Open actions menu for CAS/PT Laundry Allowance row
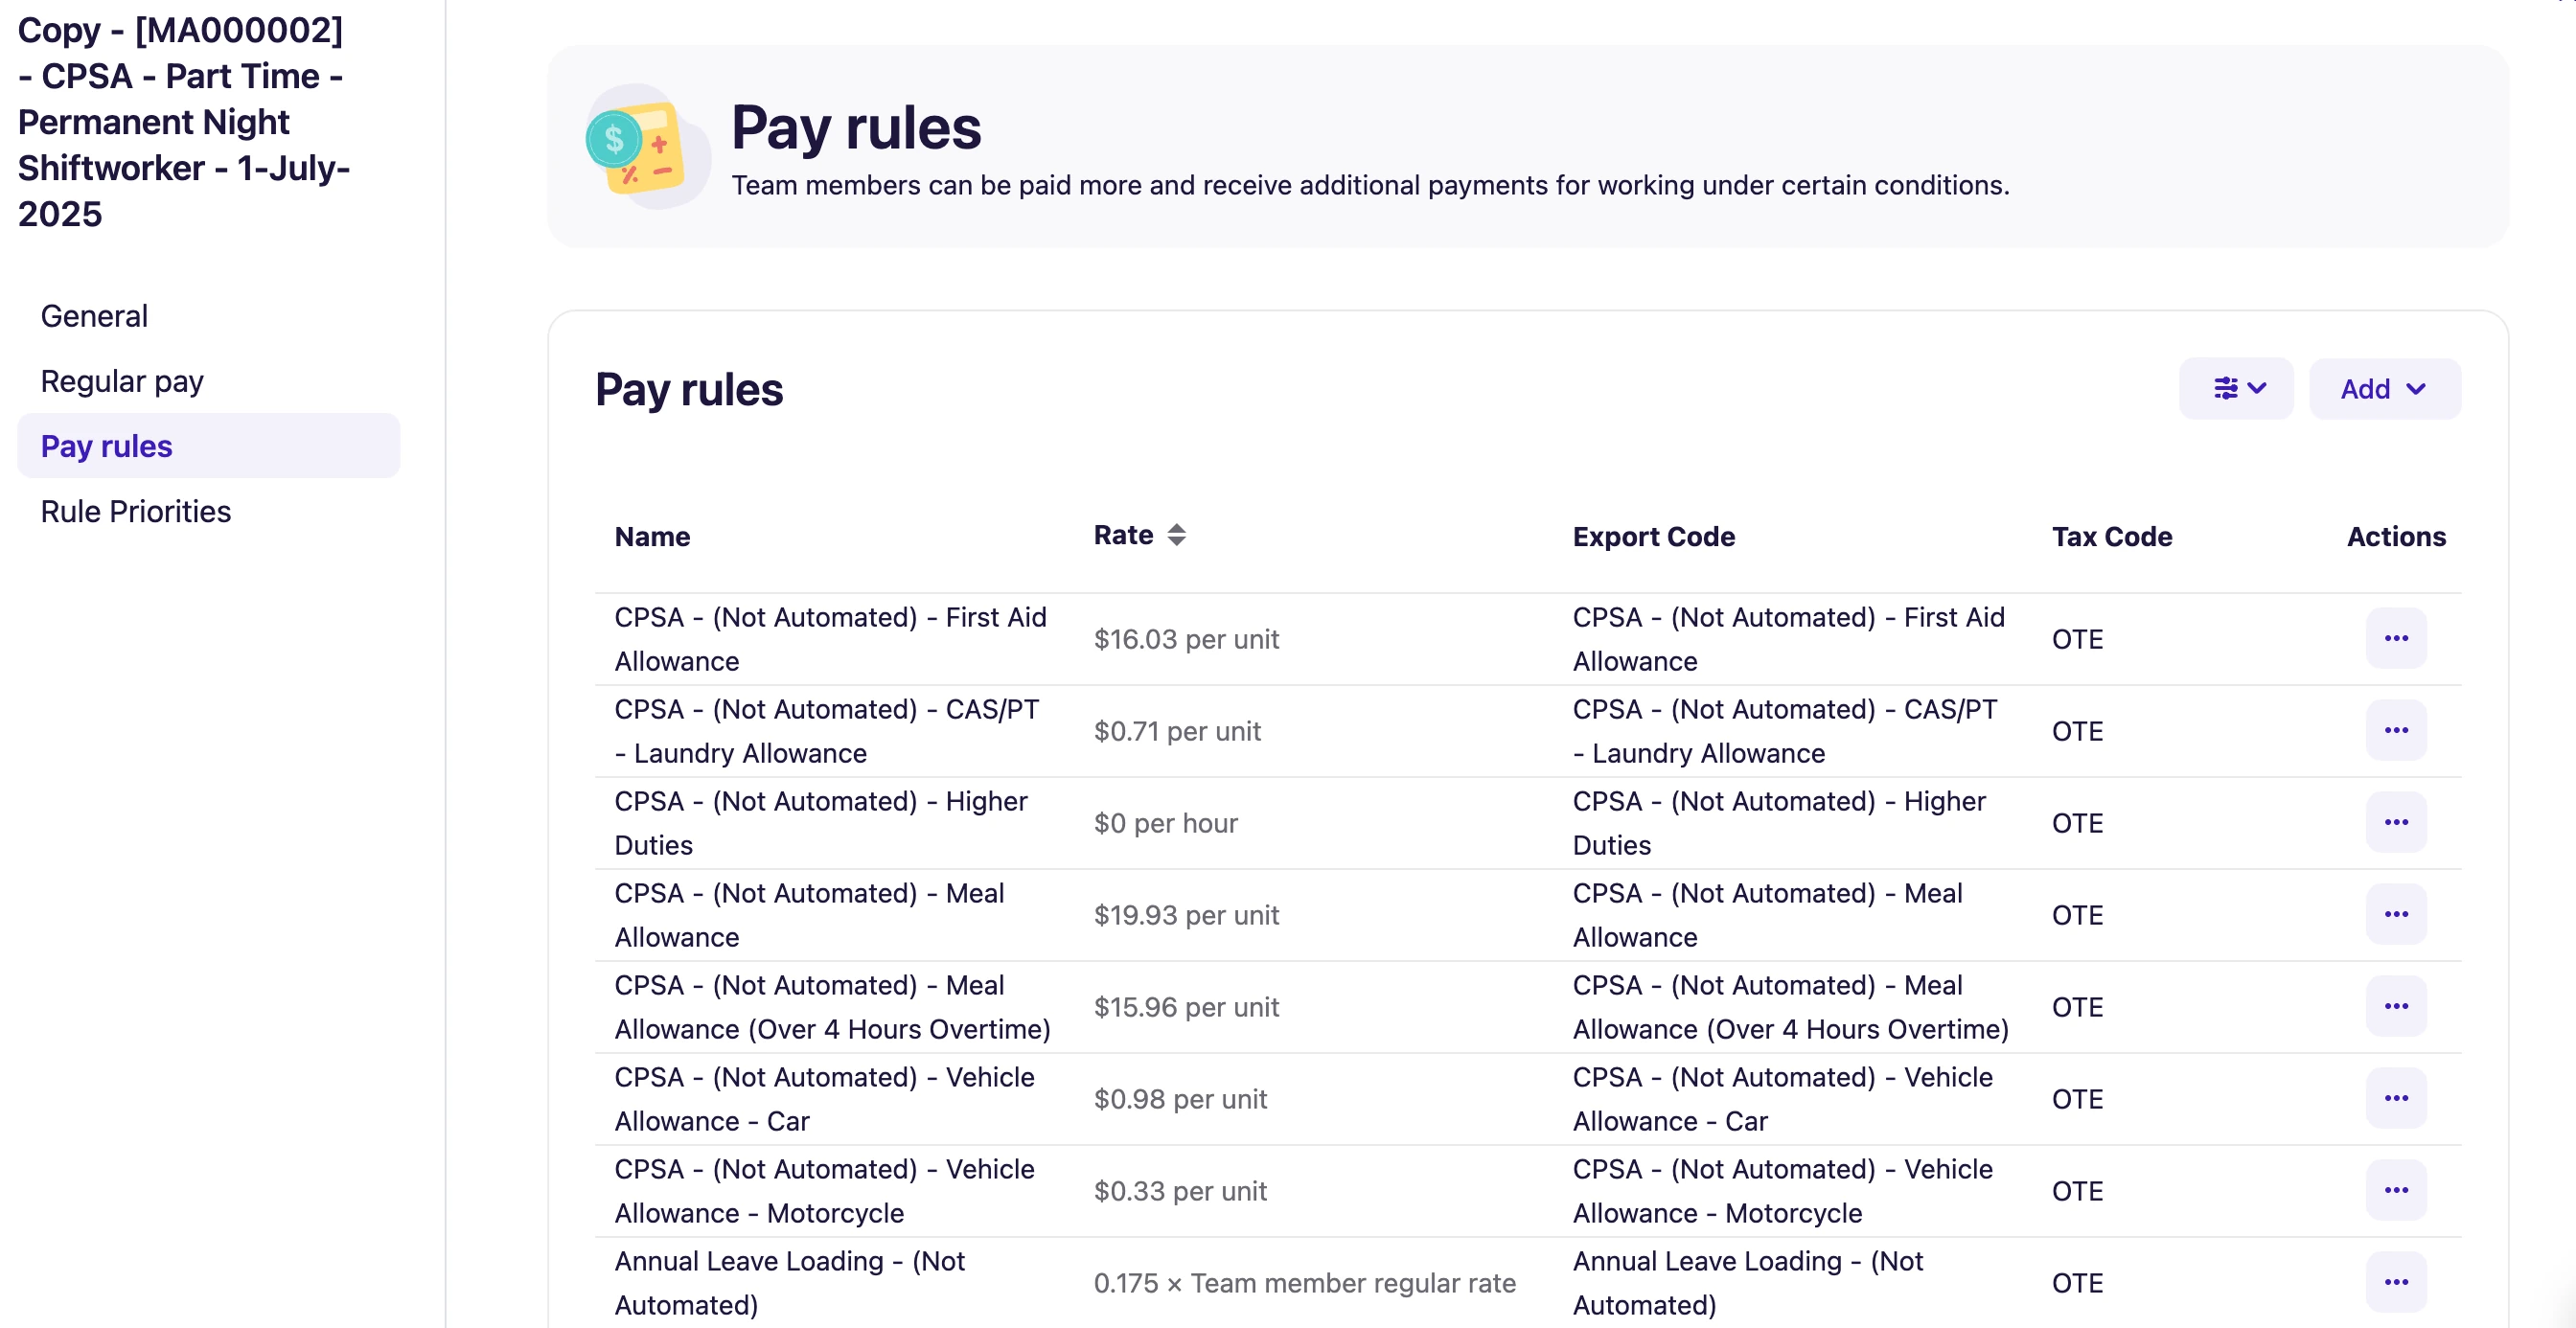Viewport: 2576px width, 1328px height. click(x=2396, y=730)
